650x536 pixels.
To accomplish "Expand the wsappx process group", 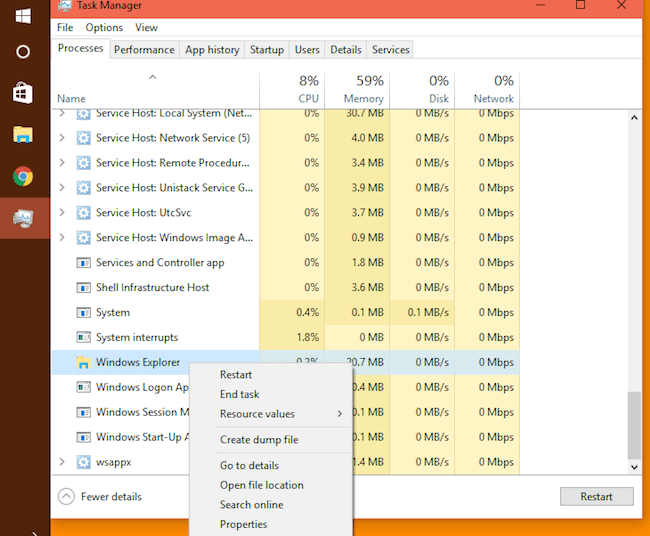I will pos(62,461).
